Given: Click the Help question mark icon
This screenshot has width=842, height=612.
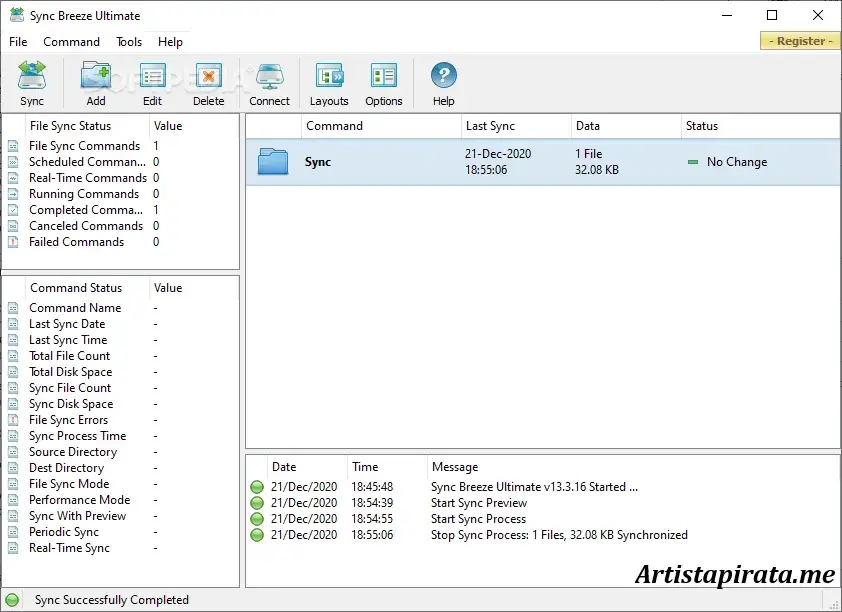Looking at the screenshot, I should (442, 76).
